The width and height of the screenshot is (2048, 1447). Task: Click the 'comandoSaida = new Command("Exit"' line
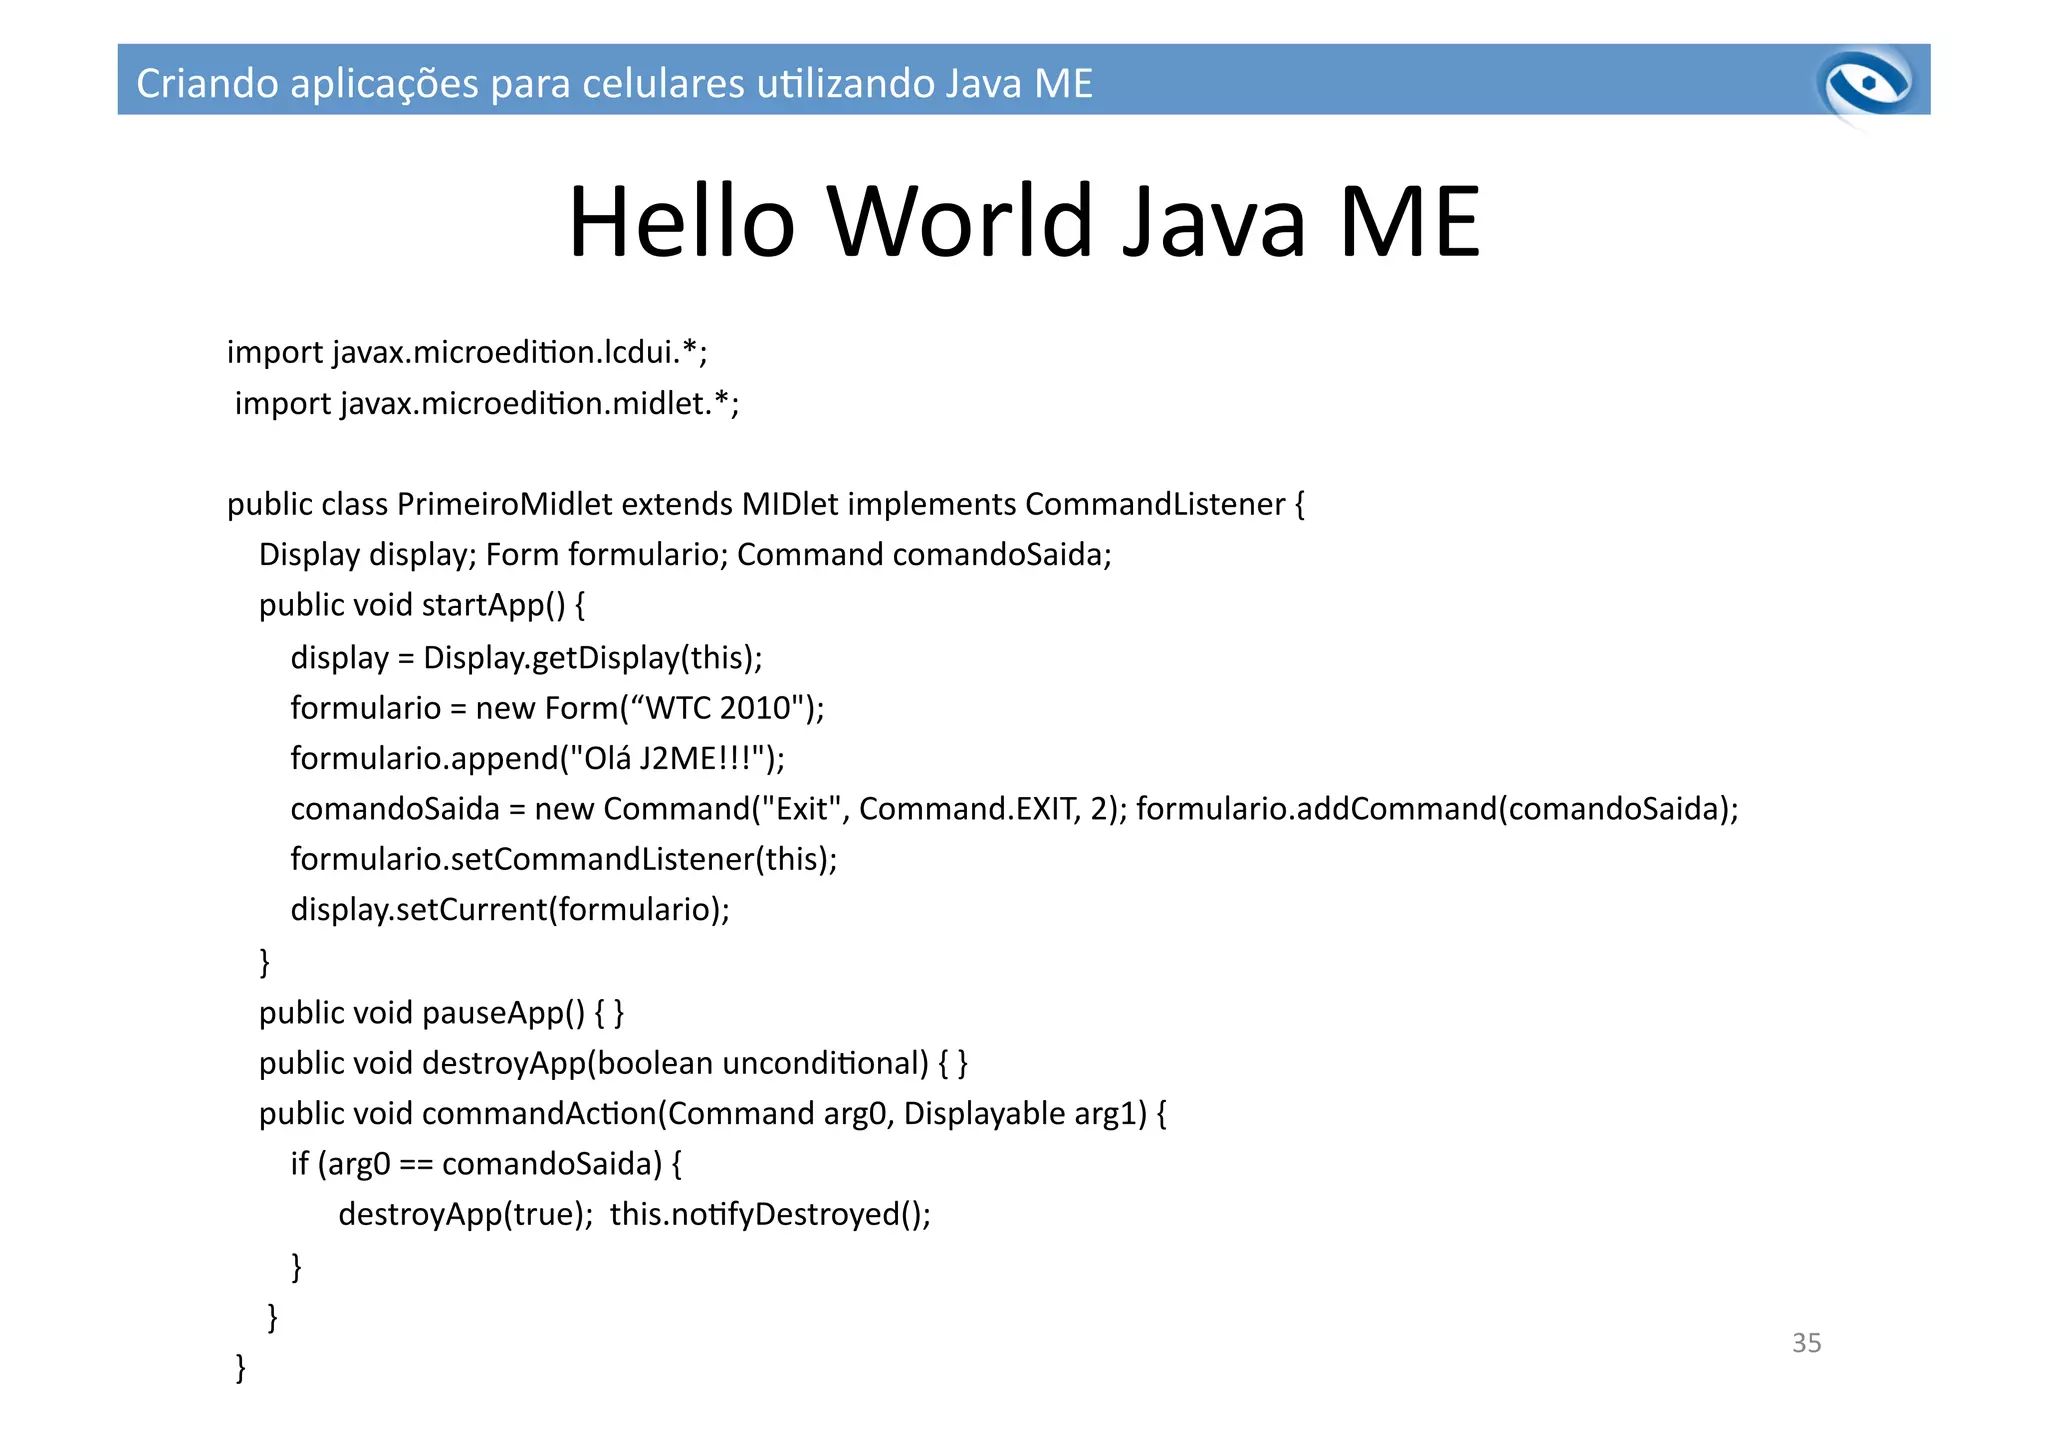tap(1015, 808)
